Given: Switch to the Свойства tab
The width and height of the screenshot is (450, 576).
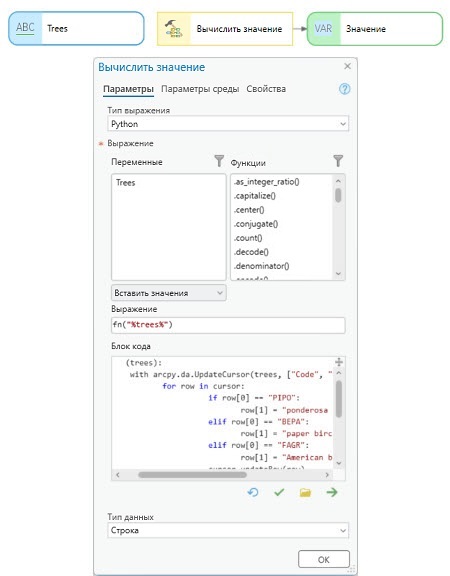Looking at the screenshot, I should click(266, 89).
